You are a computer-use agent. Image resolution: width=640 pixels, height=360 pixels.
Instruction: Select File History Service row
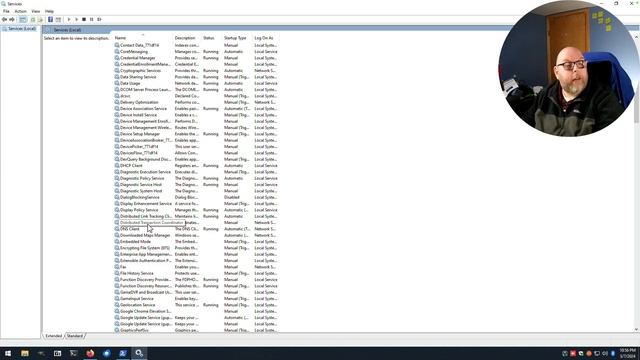click(x=196, y=273)
